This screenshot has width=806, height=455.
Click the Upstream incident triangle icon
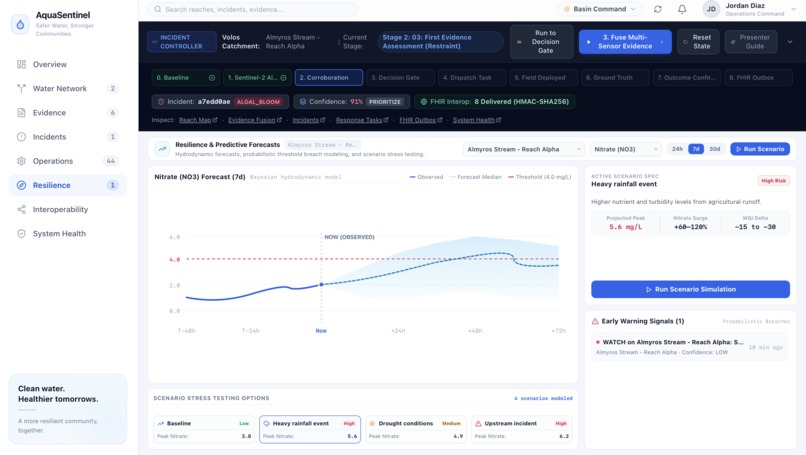[x=478, y=424]
